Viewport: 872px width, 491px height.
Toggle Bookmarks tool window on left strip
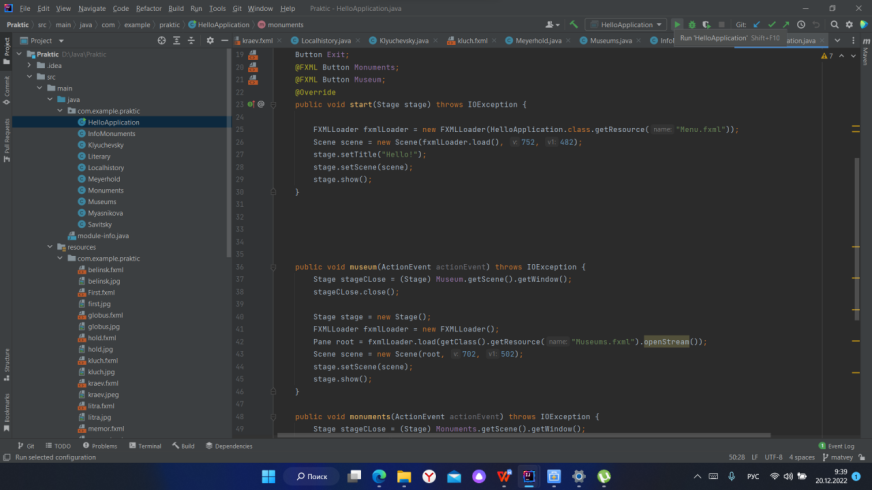(6, 413)
